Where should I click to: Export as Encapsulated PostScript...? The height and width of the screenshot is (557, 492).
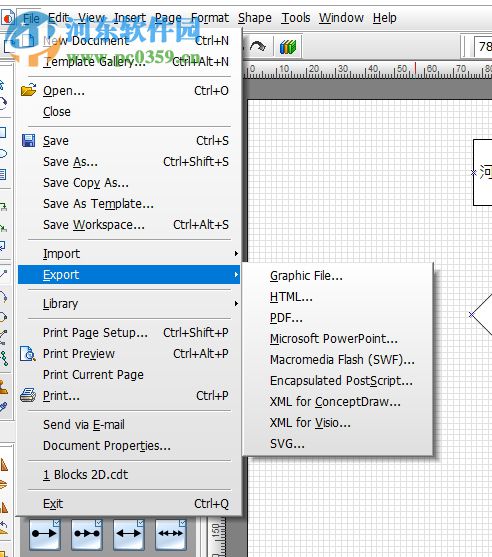pos(337,380)
